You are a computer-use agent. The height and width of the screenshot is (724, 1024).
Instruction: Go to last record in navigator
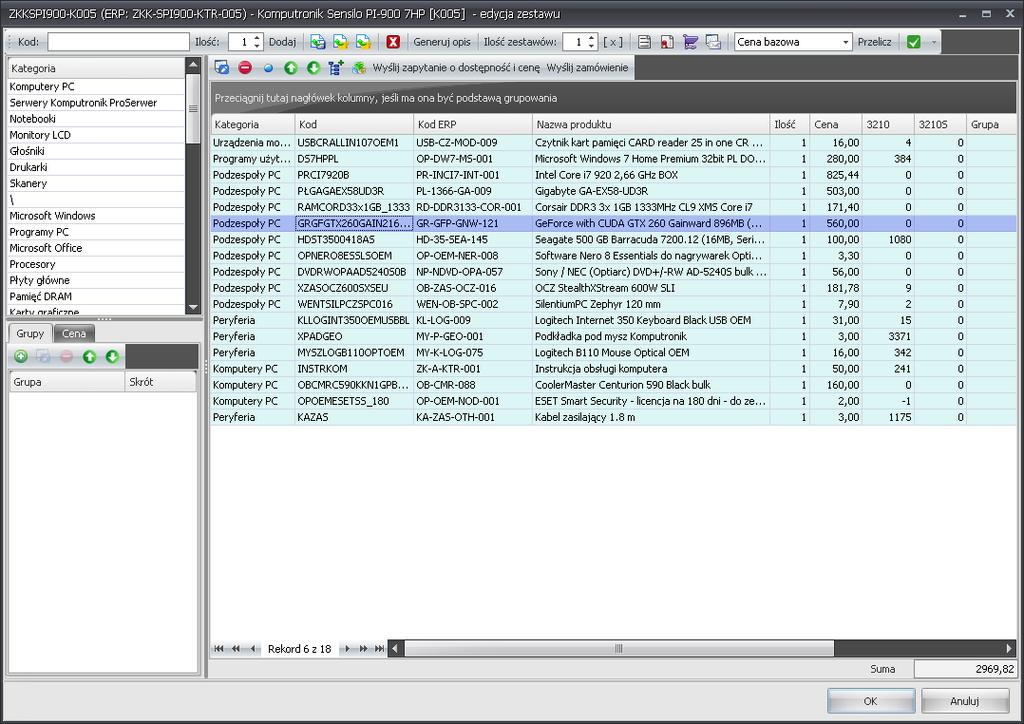coord(379,648)
